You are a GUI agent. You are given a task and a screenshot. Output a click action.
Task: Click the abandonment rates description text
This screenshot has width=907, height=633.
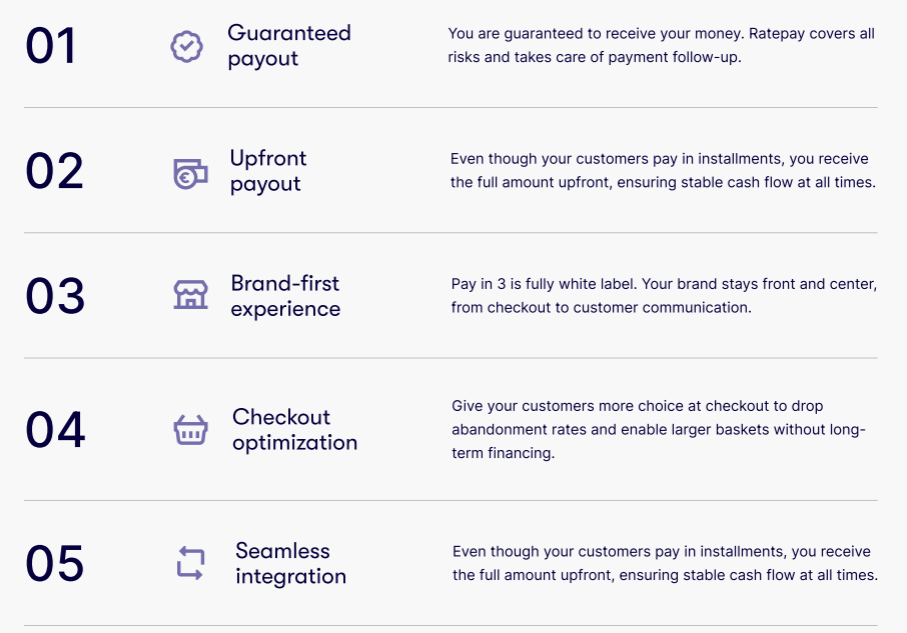(658, 430)
